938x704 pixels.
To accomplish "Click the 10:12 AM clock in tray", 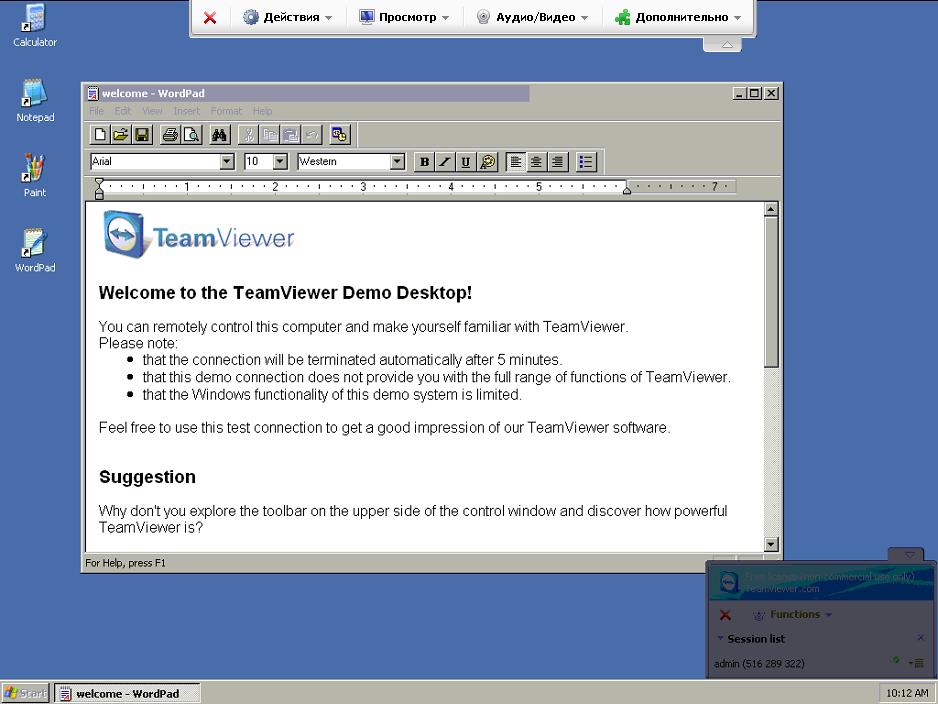I will [907, 693].
